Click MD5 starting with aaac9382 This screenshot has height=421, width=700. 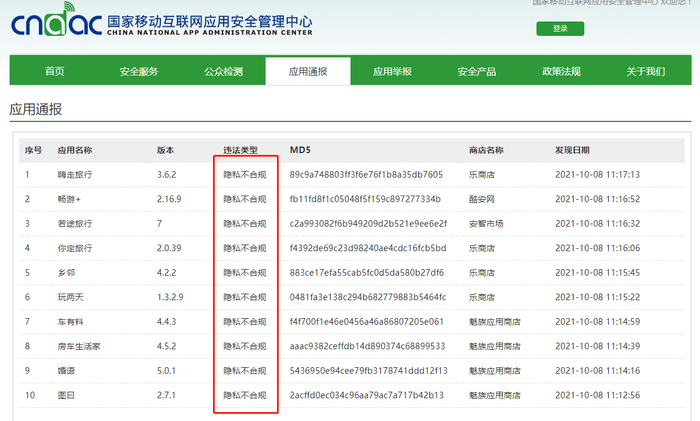click(367, 346)
